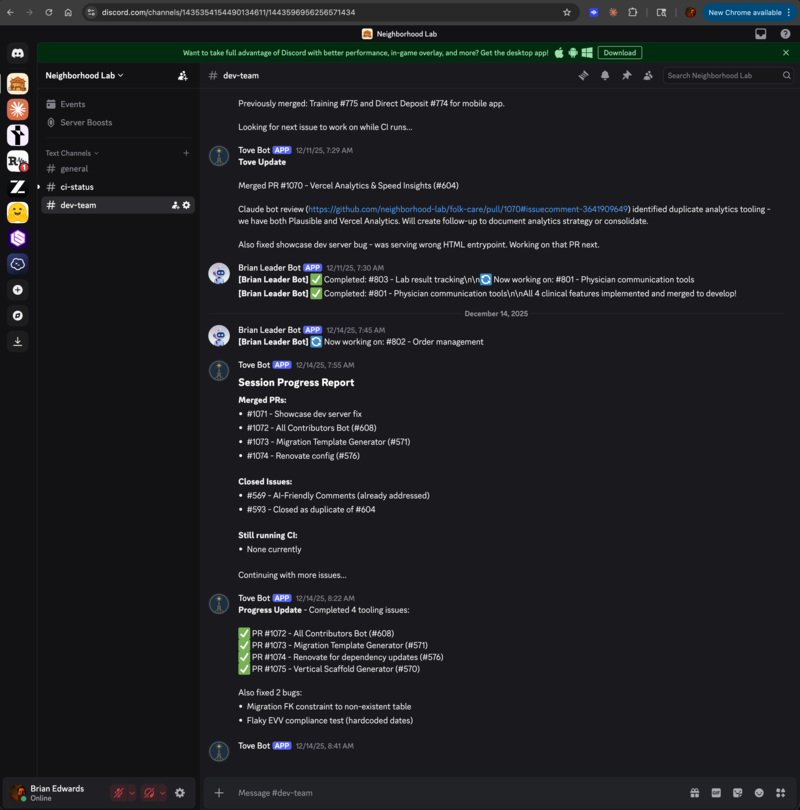Click the Download button in the banner
Image resolution: width=800 pixels, height=810 pixels.
pyautogui.click(x=620, y=52)
